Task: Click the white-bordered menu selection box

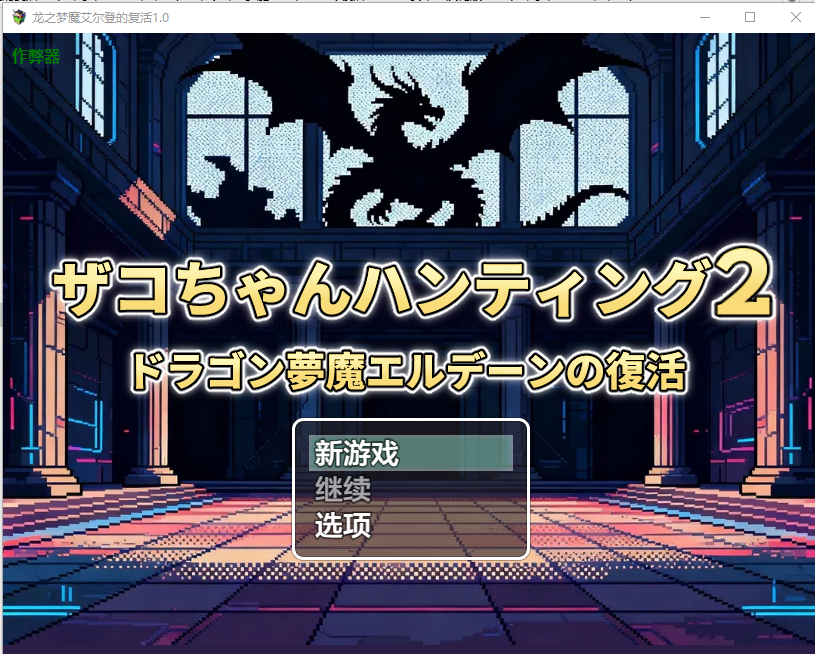Action: coord(410,492)
